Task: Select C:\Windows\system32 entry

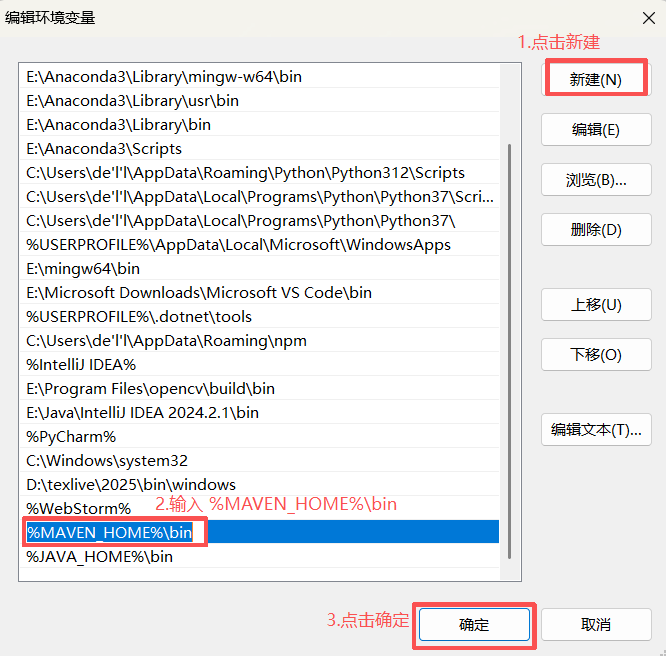Action: click(260, 461)
